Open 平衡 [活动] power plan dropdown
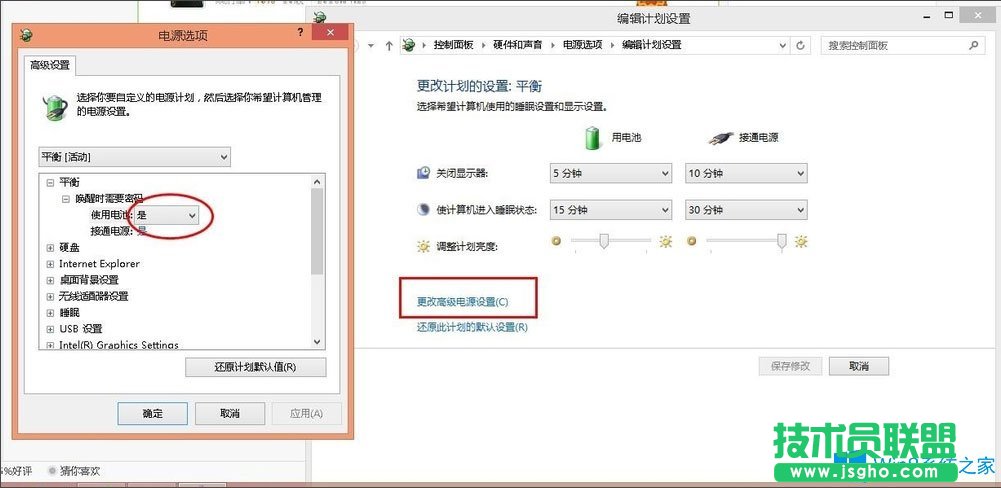 (x=135, y=156)
